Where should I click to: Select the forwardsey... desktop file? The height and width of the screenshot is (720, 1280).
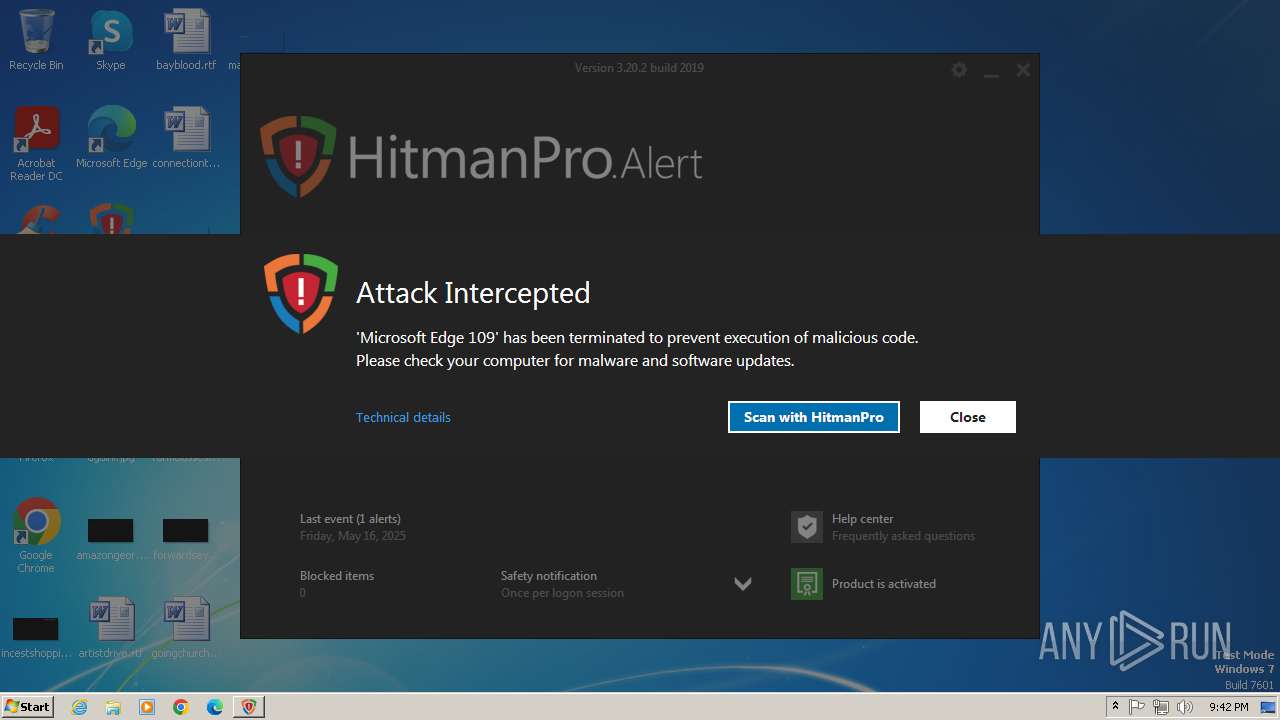pyautogui.click(x=186, y=538)
